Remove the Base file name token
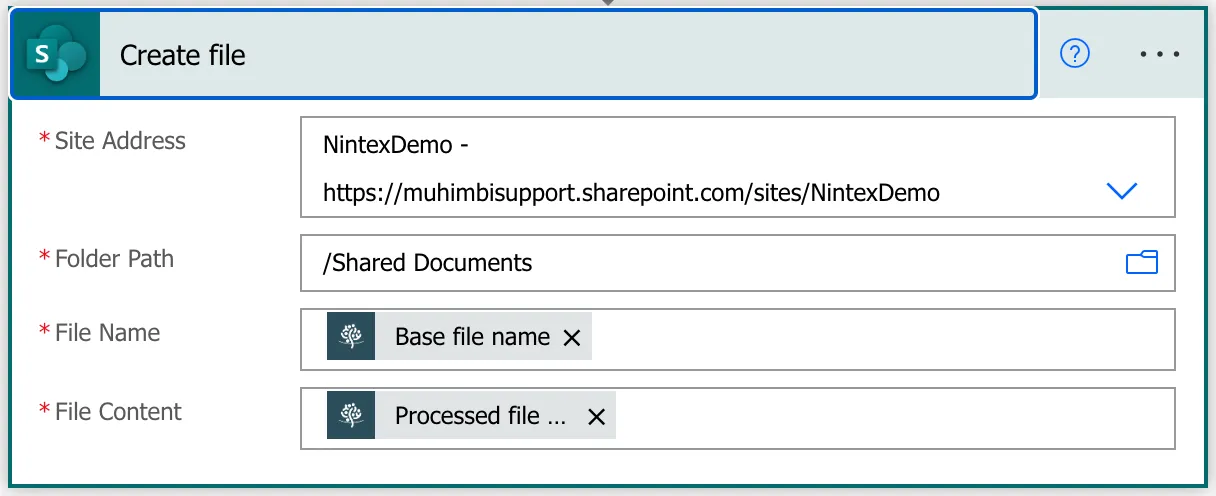 coord(572,338)
